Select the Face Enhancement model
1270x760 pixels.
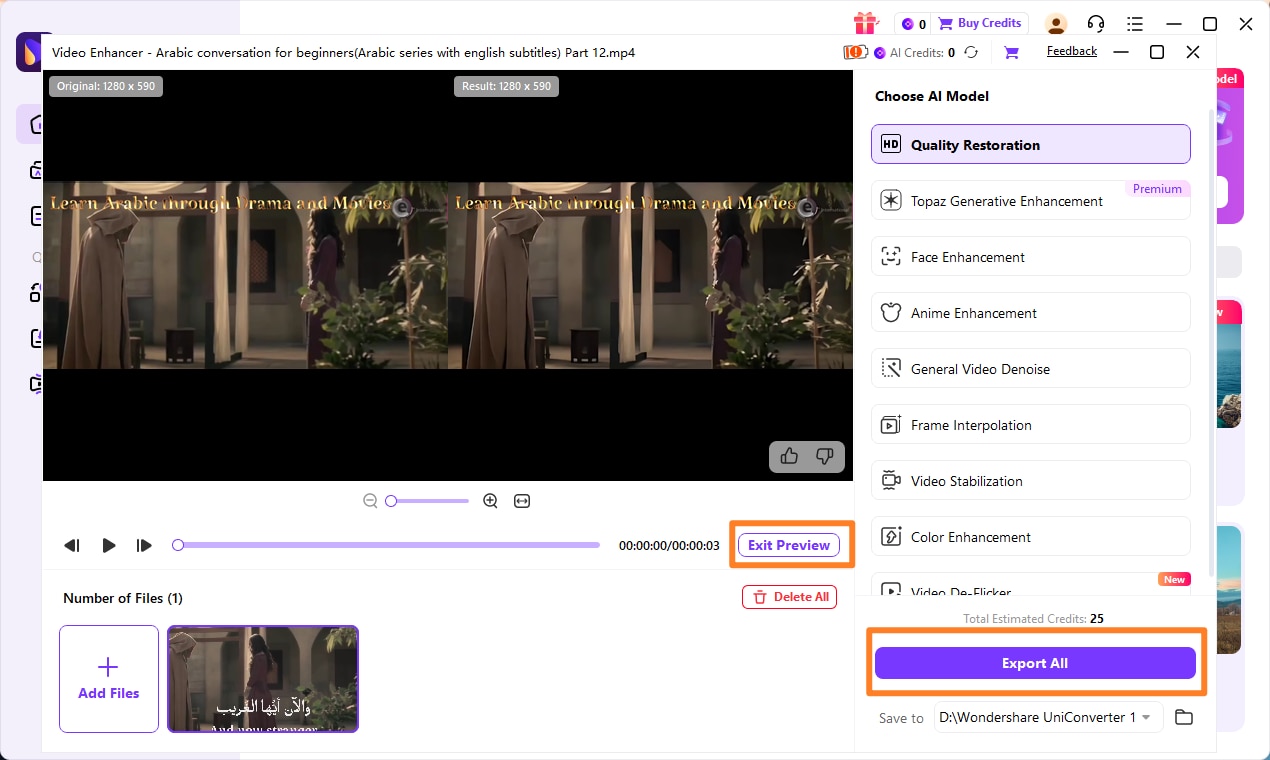(1031, 257)
